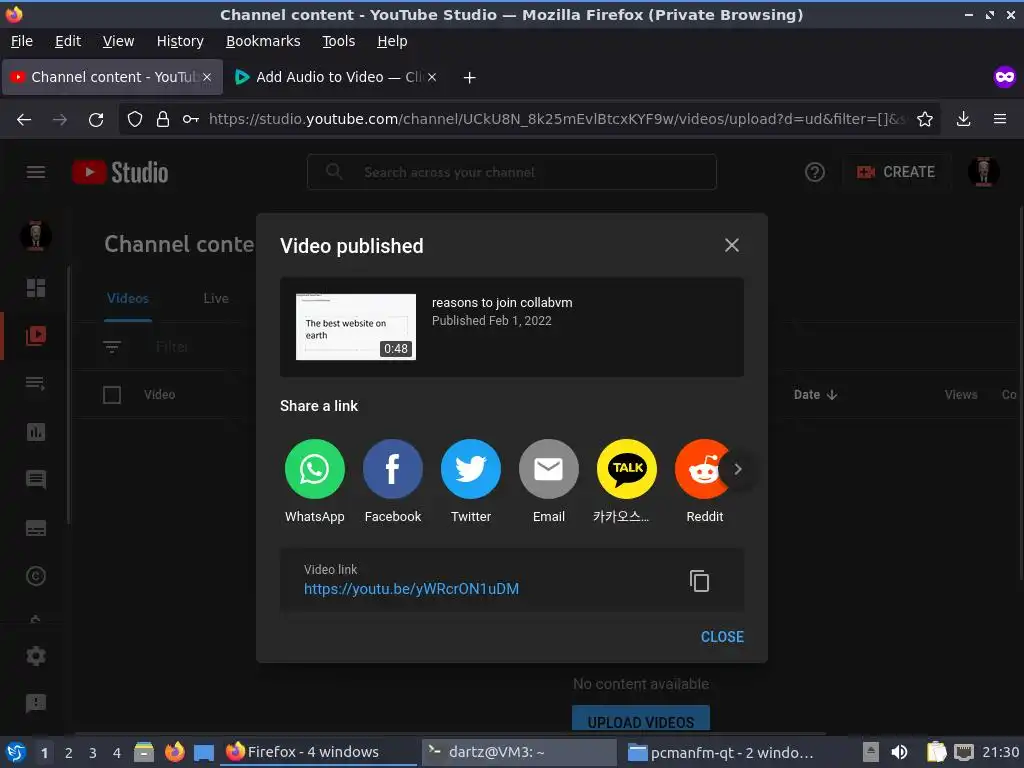Click the volume speaker tray icon
The height and width of the screenshot is (768, 1024).
pyautogui.click(x=899, y=752)
